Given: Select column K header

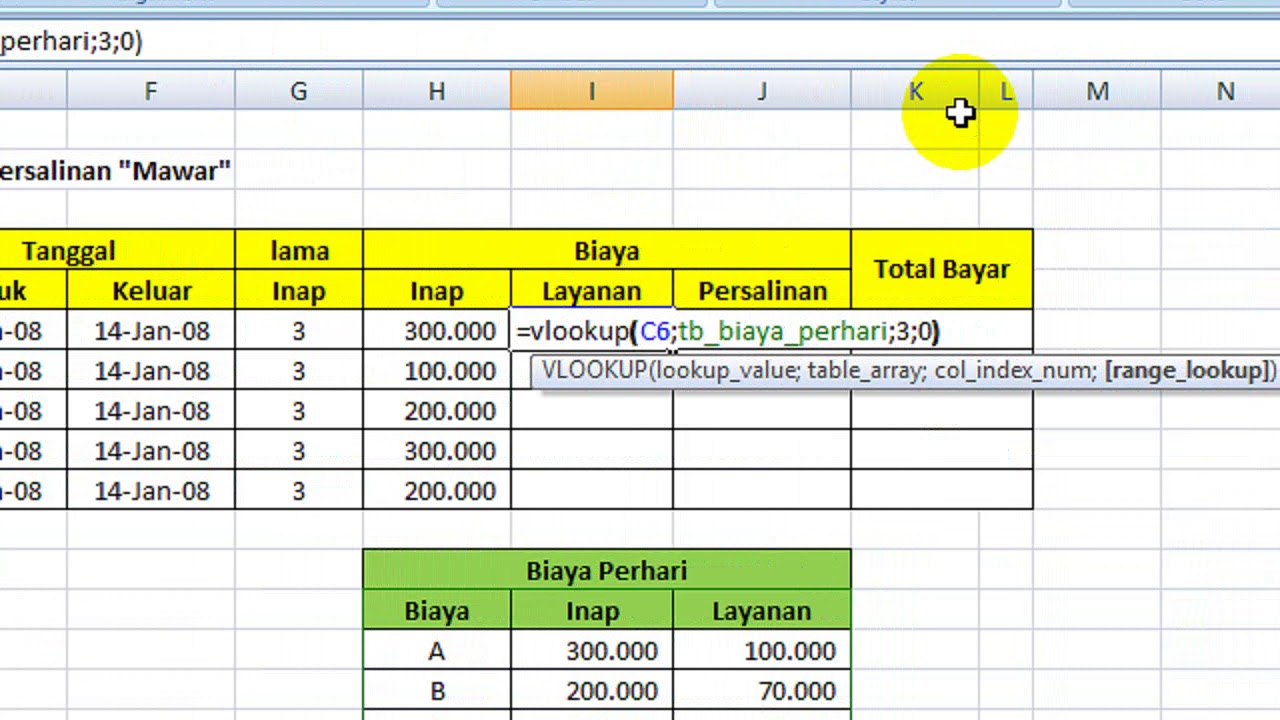Looking at the screenshot, I should point(915,91).
